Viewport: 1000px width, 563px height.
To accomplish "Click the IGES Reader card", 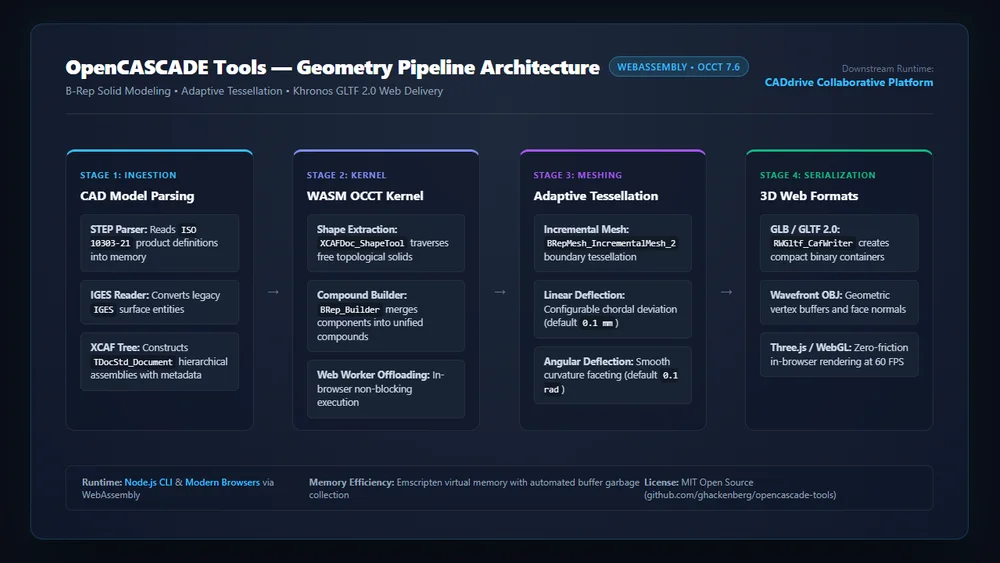I will click(x=159, y=302).
